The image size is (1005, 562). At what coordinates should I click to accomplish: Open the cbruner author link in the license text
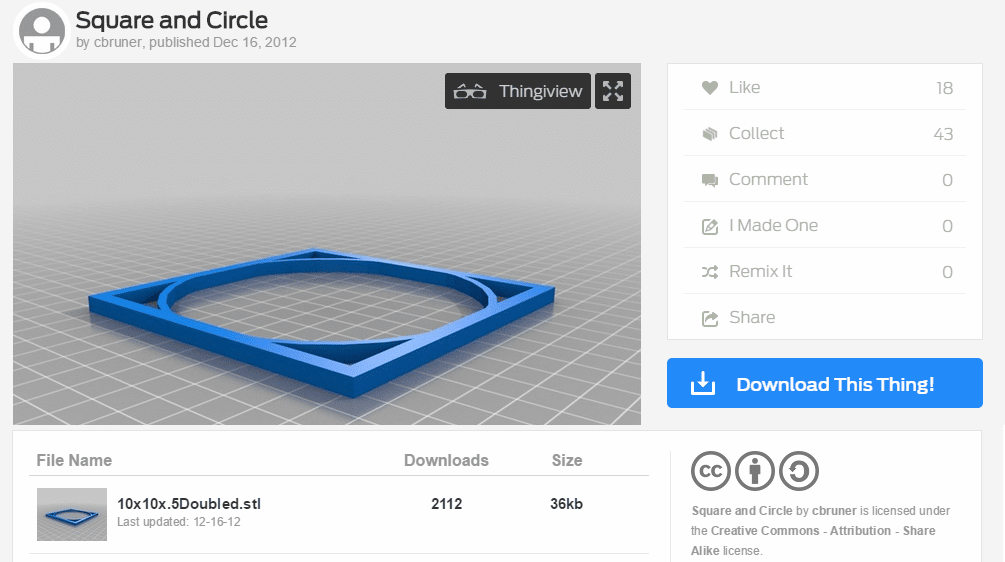[x=834, y=511]
